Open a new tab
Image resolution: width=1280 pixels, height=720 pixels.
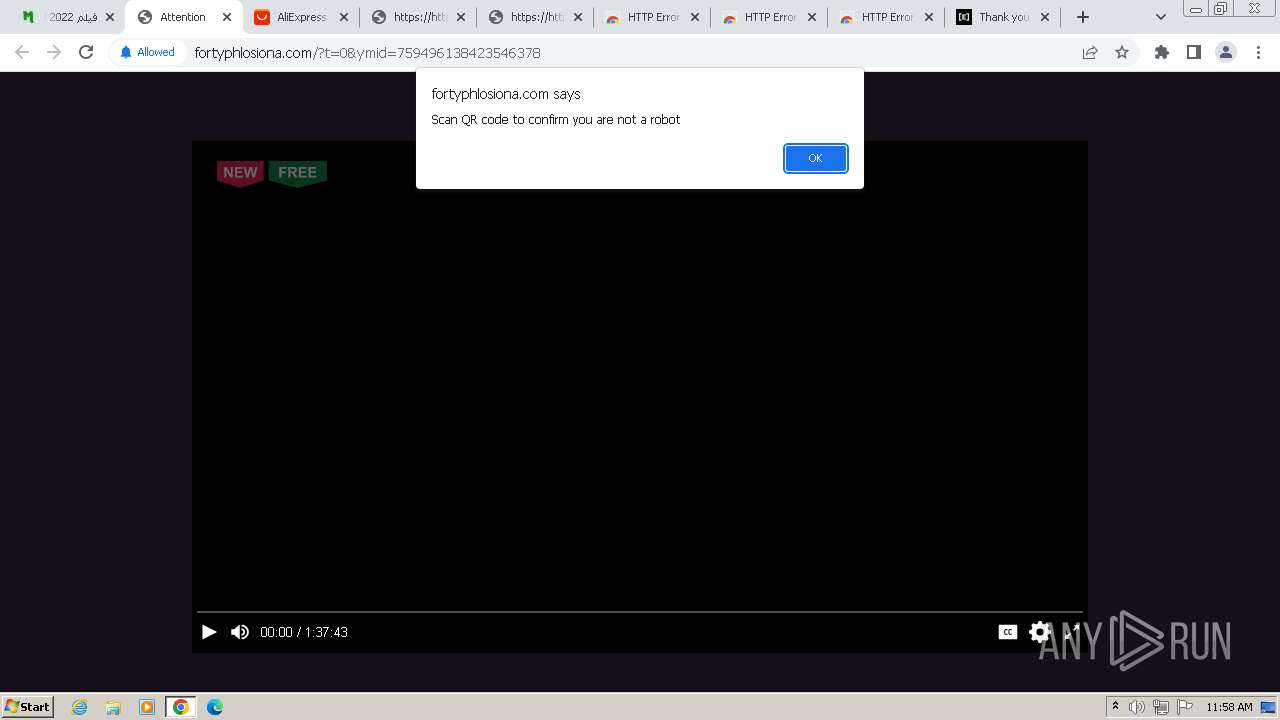(1082, 17)
